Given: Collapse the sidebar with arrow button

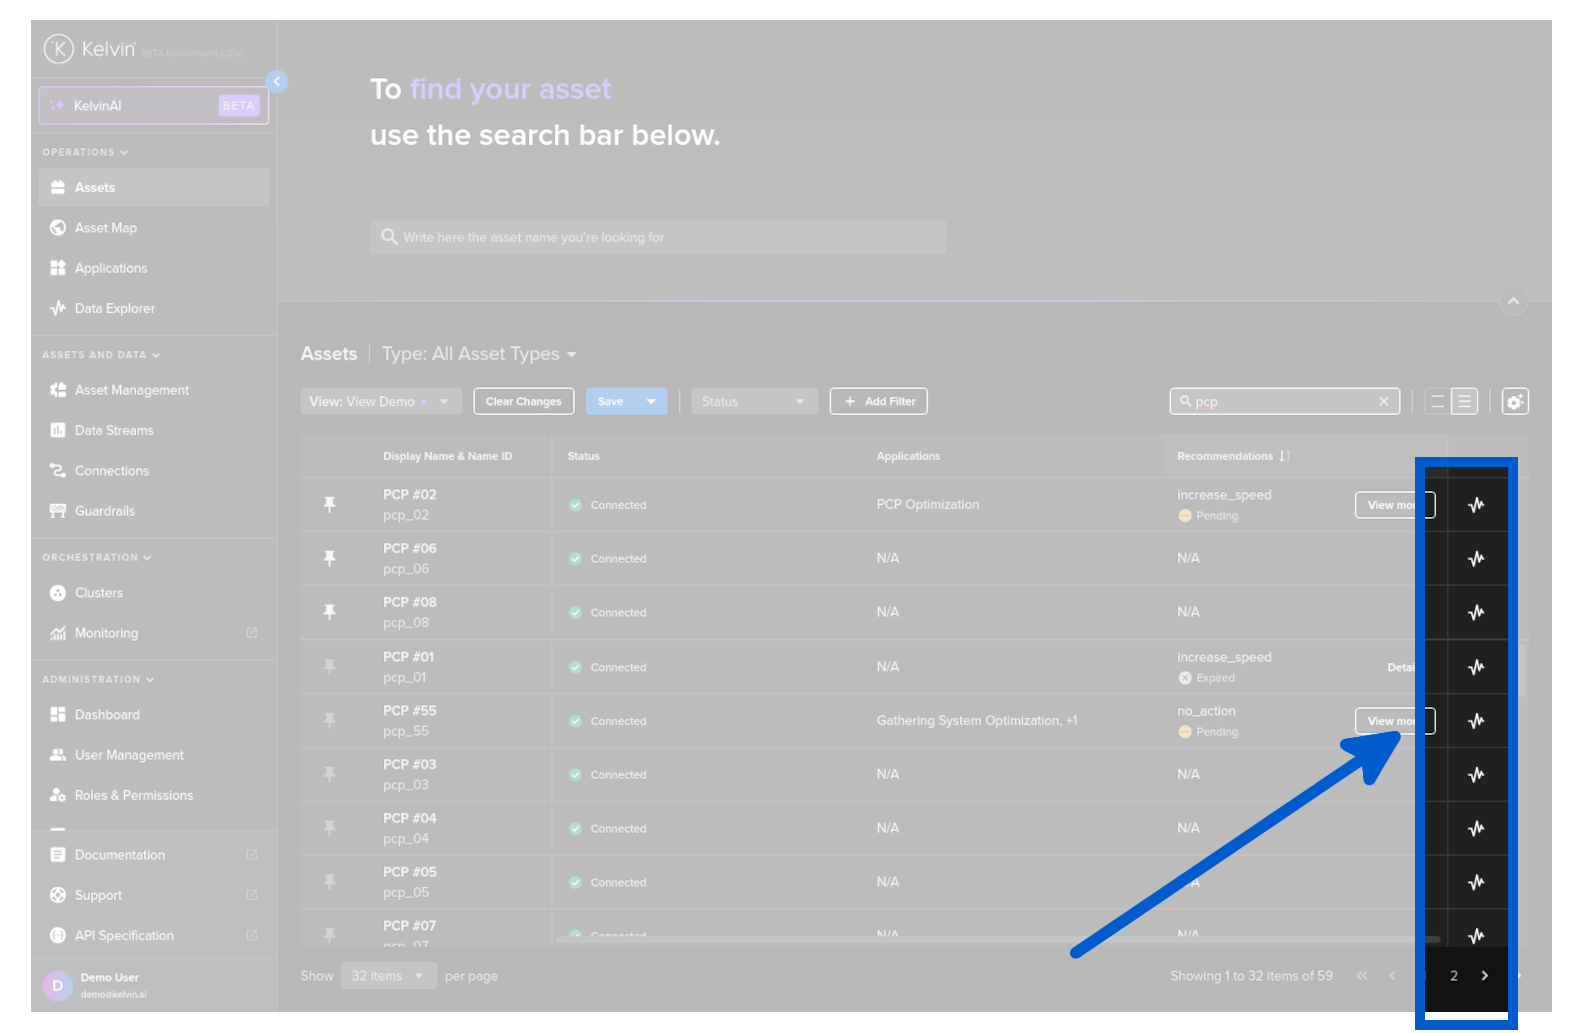Looking at the screenshot, I should 277,82.
